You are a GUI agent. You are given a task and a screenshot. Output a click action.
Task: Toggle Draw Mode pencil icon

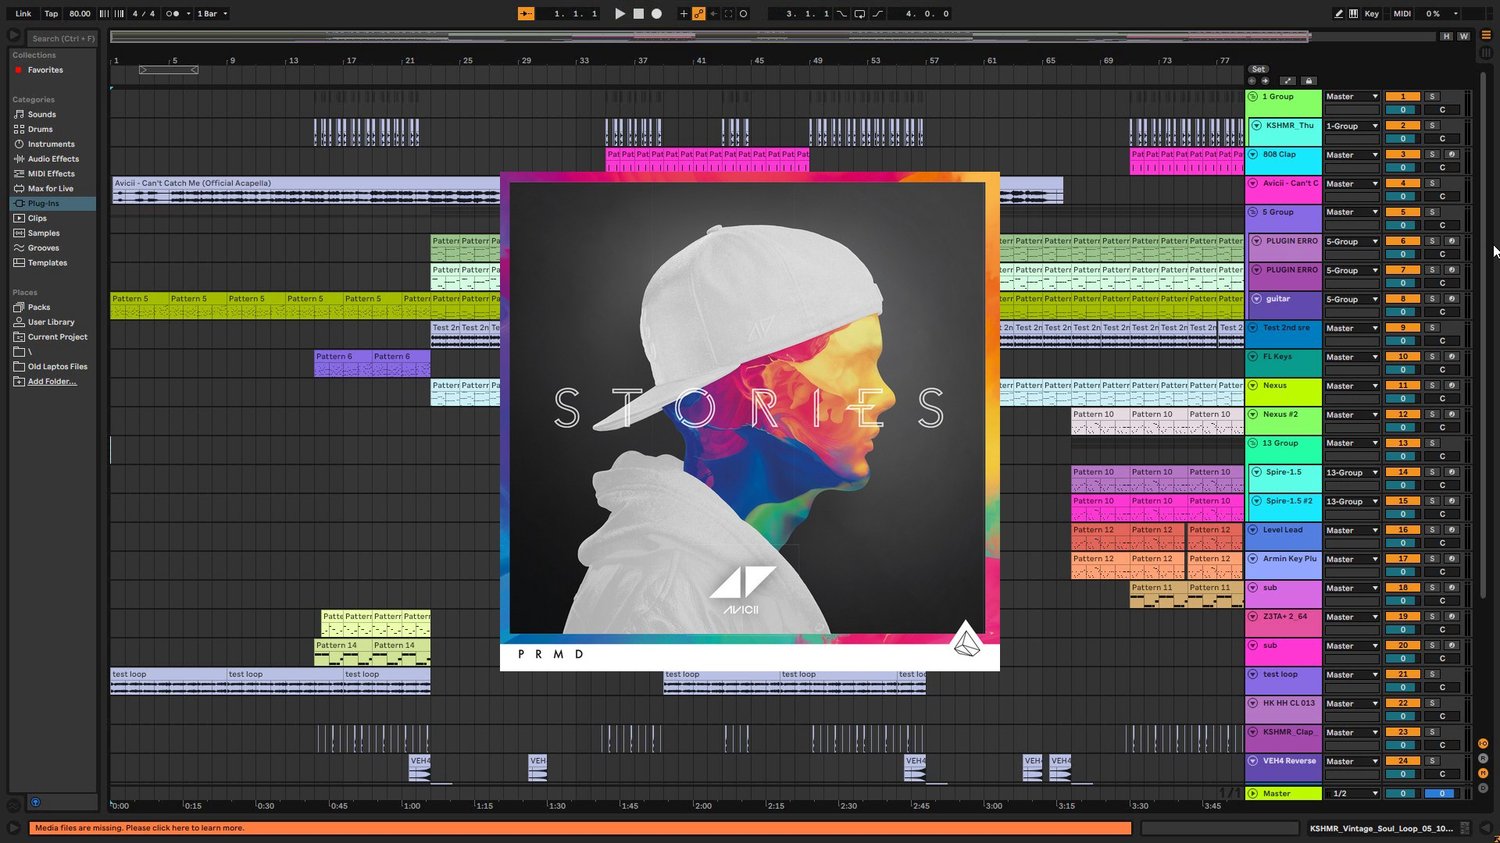click(x=1338, y=14)
